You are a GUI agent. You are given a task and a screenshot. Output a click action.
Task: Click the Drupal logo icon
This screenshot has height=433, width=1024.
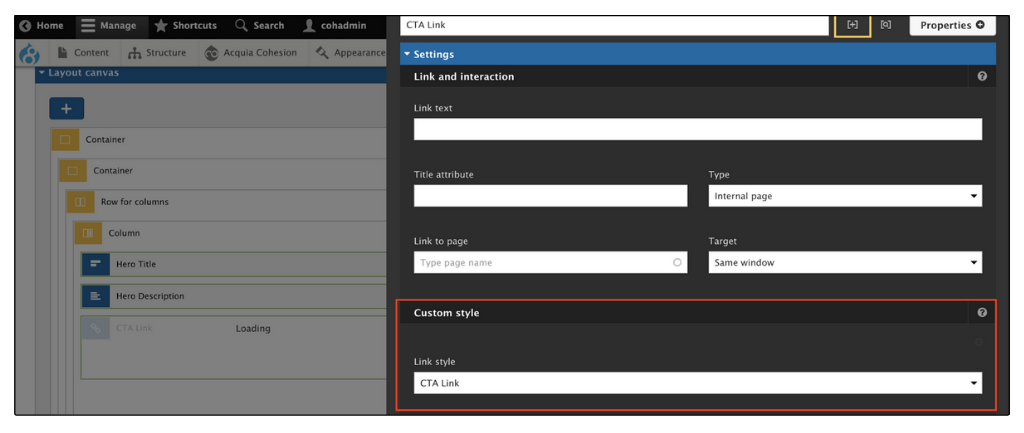(30, 53)
